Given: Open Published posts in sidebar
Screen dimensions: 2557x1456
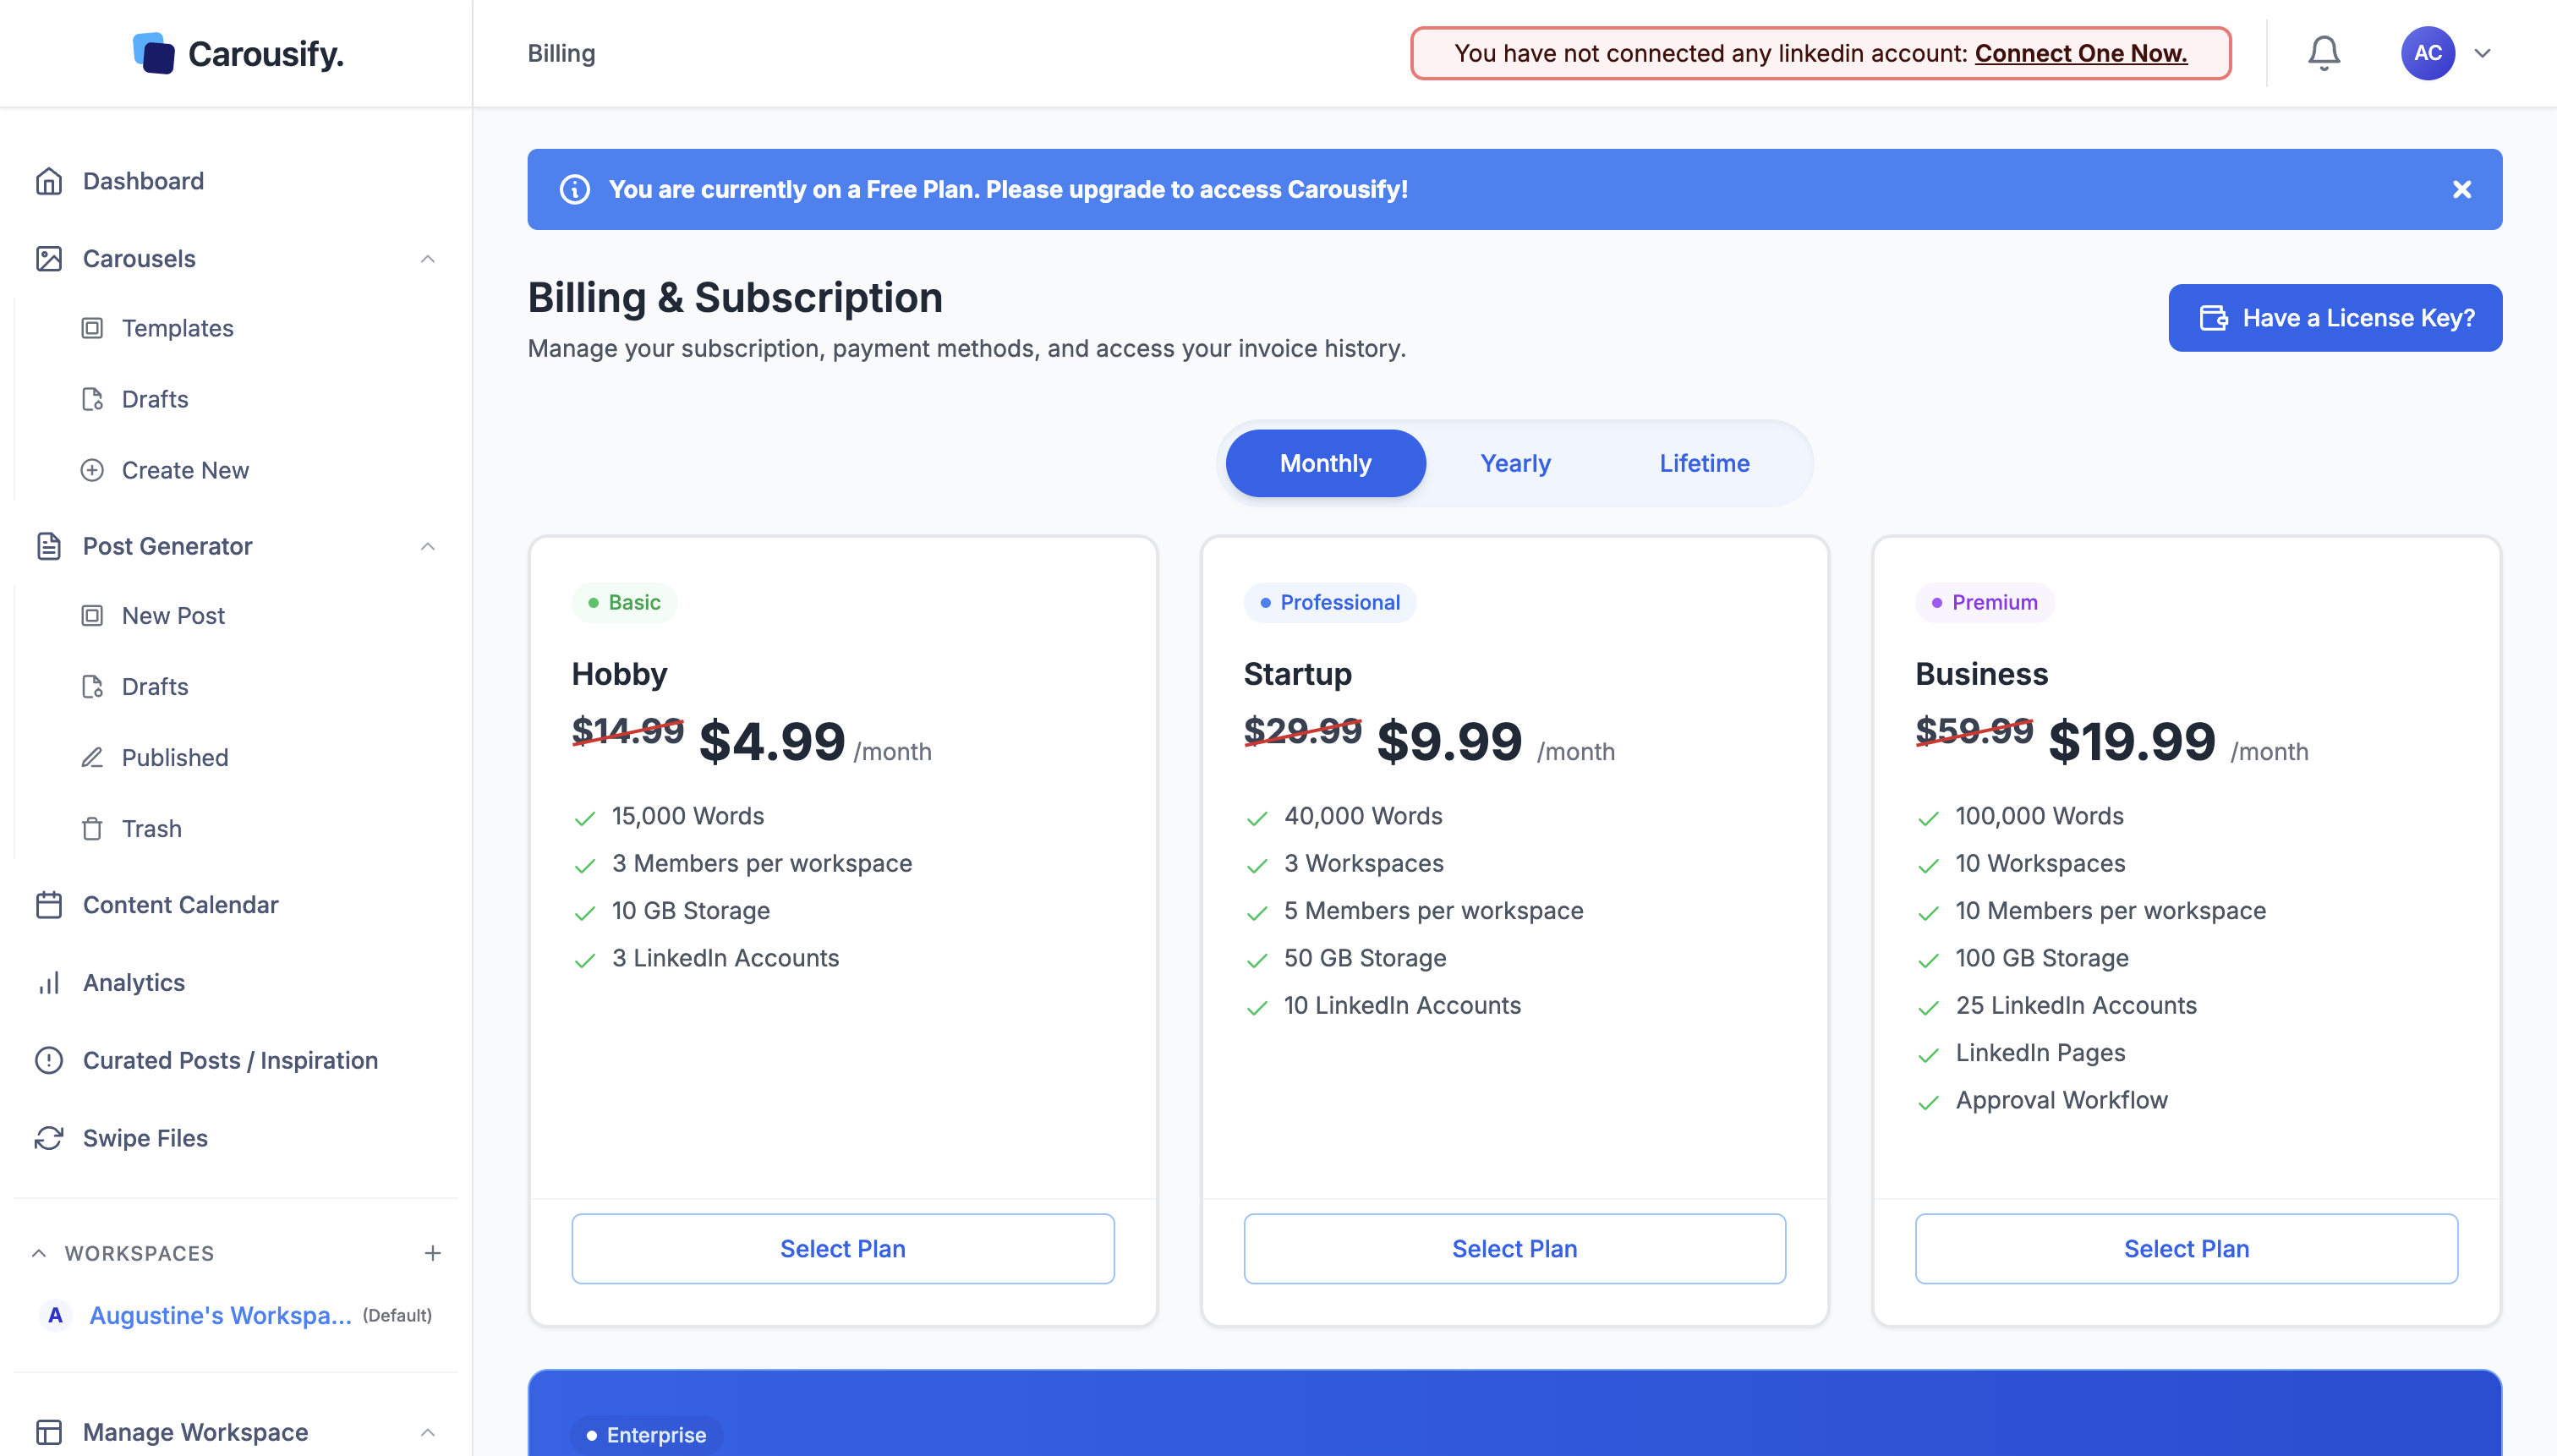Looking at the screenshot, I should pyautogui.click(x=175, y=758).
